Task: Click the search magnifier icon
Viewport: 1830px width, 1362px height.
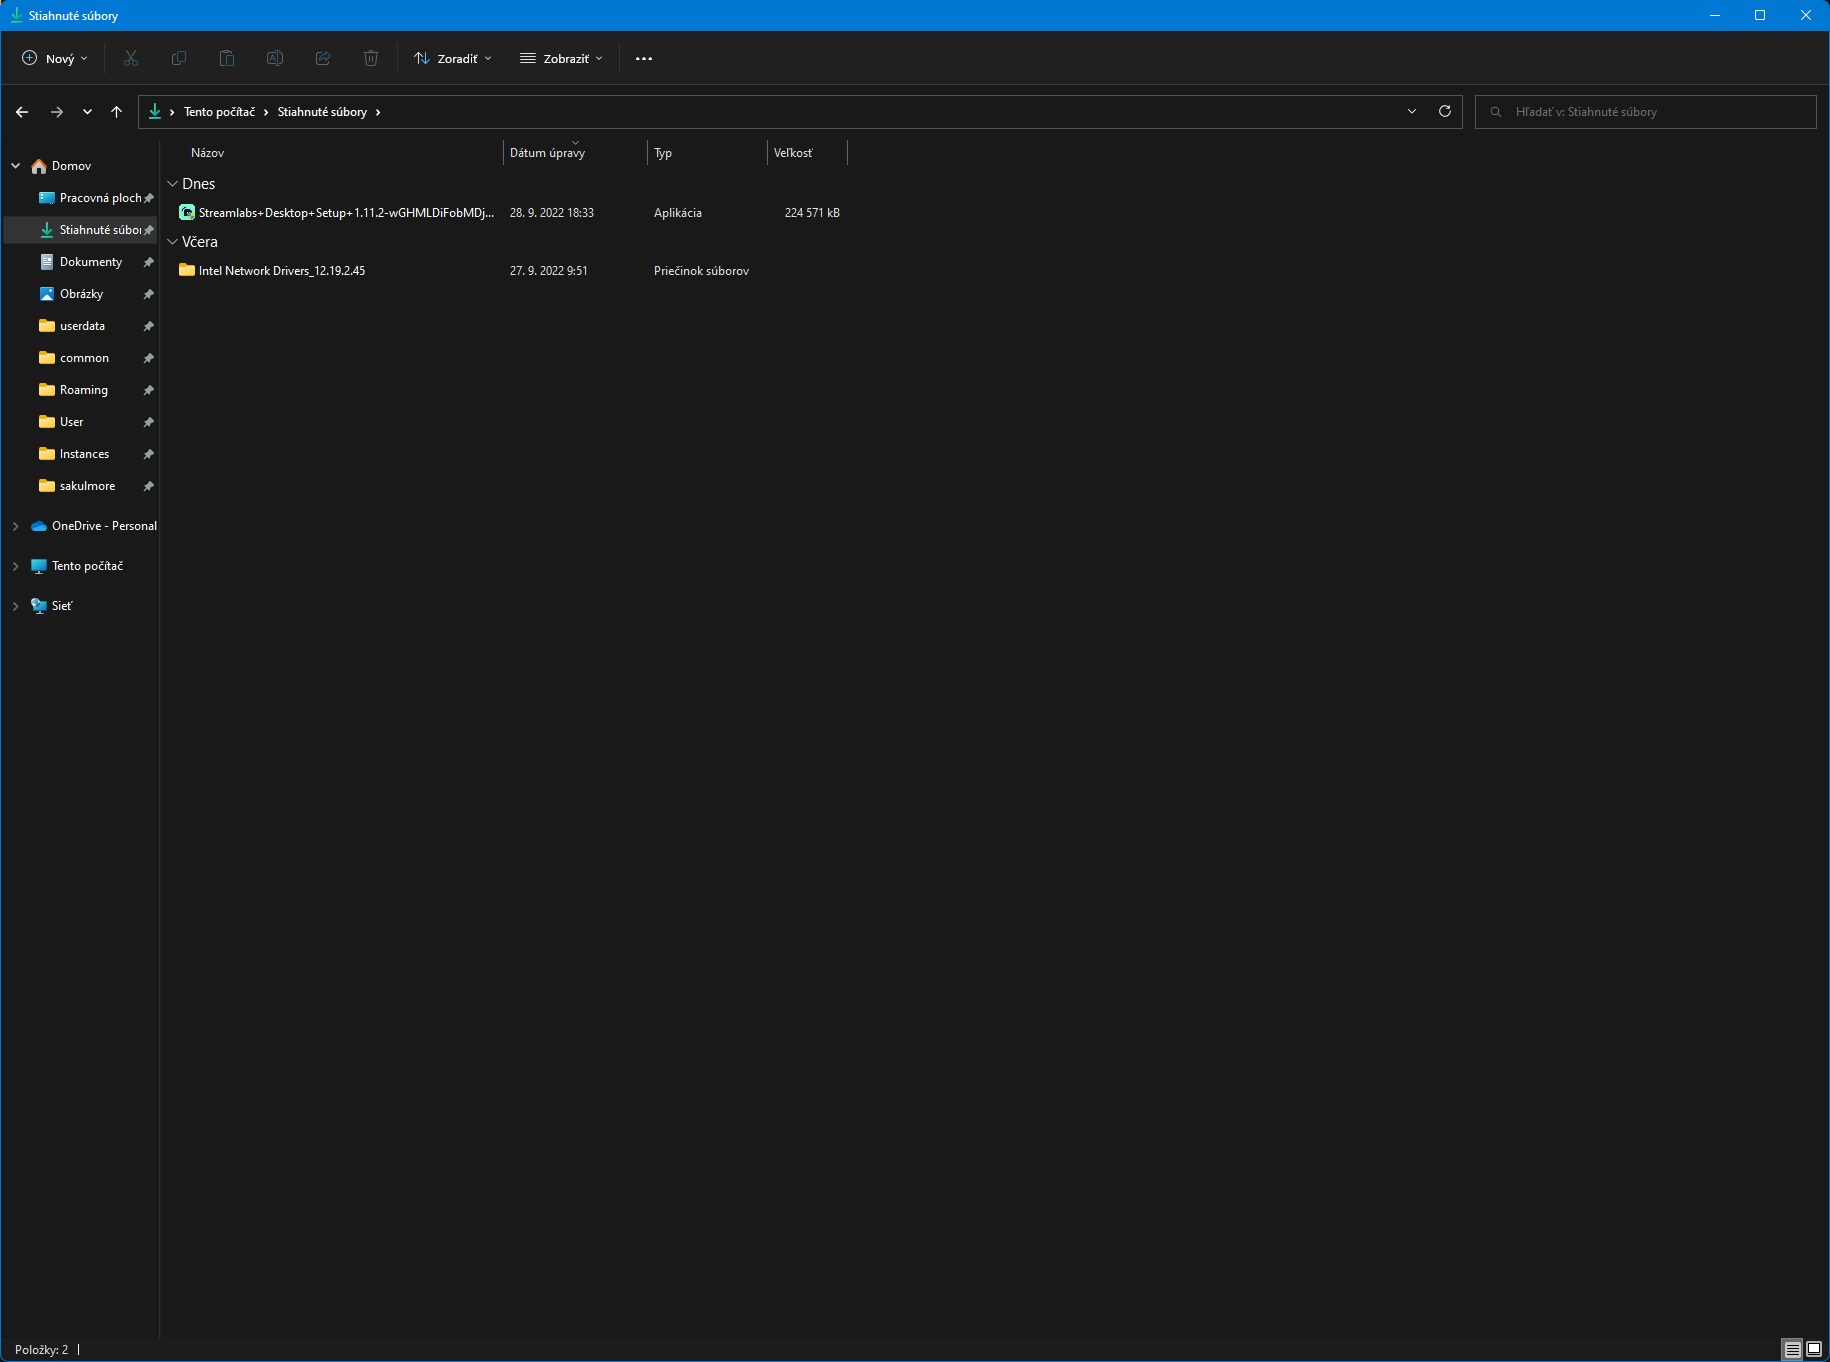Action: 1496,112
